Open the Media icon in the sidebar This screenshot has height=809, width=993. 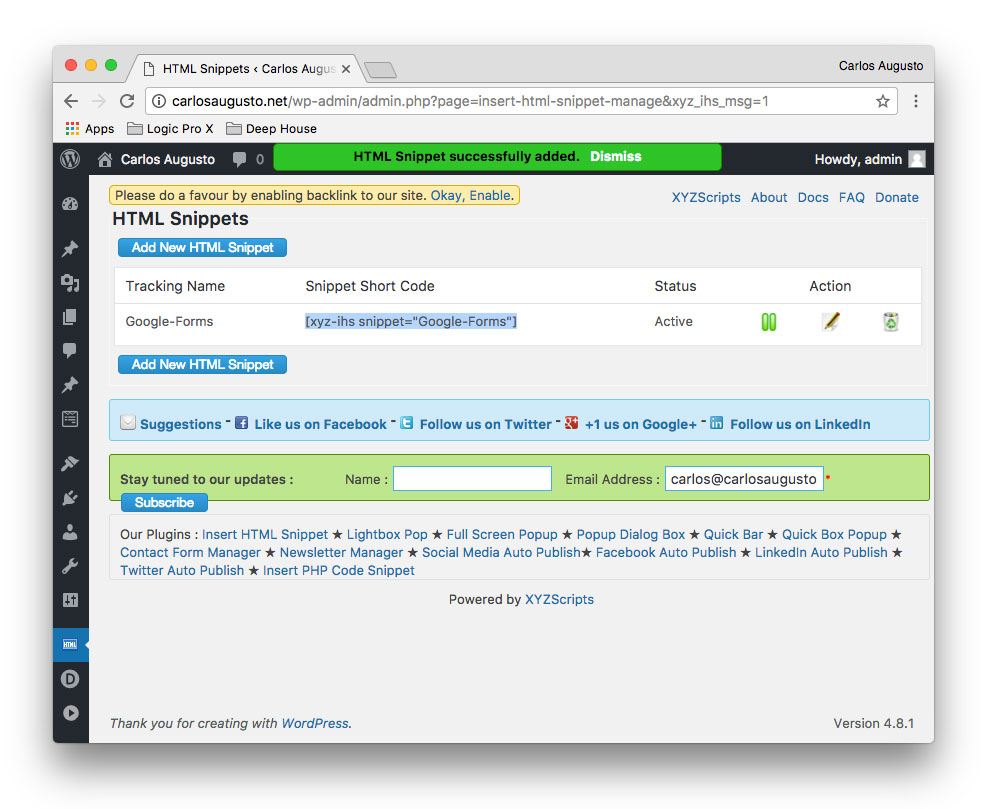point(70,283)
